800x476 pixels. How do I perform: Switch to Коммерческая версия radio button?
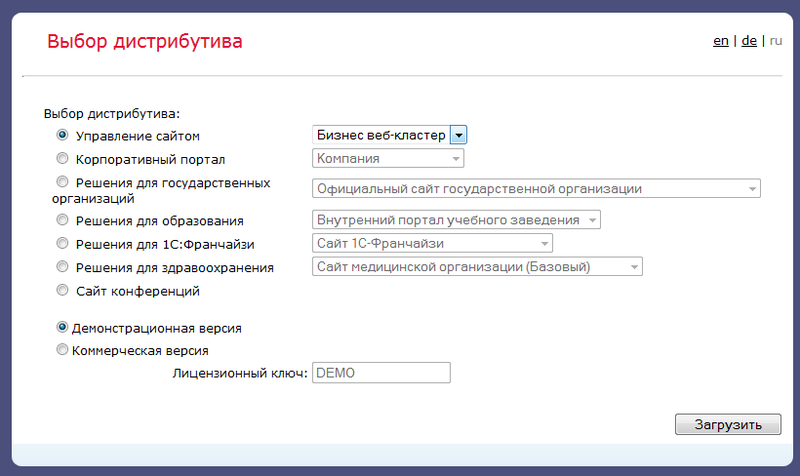62,349
